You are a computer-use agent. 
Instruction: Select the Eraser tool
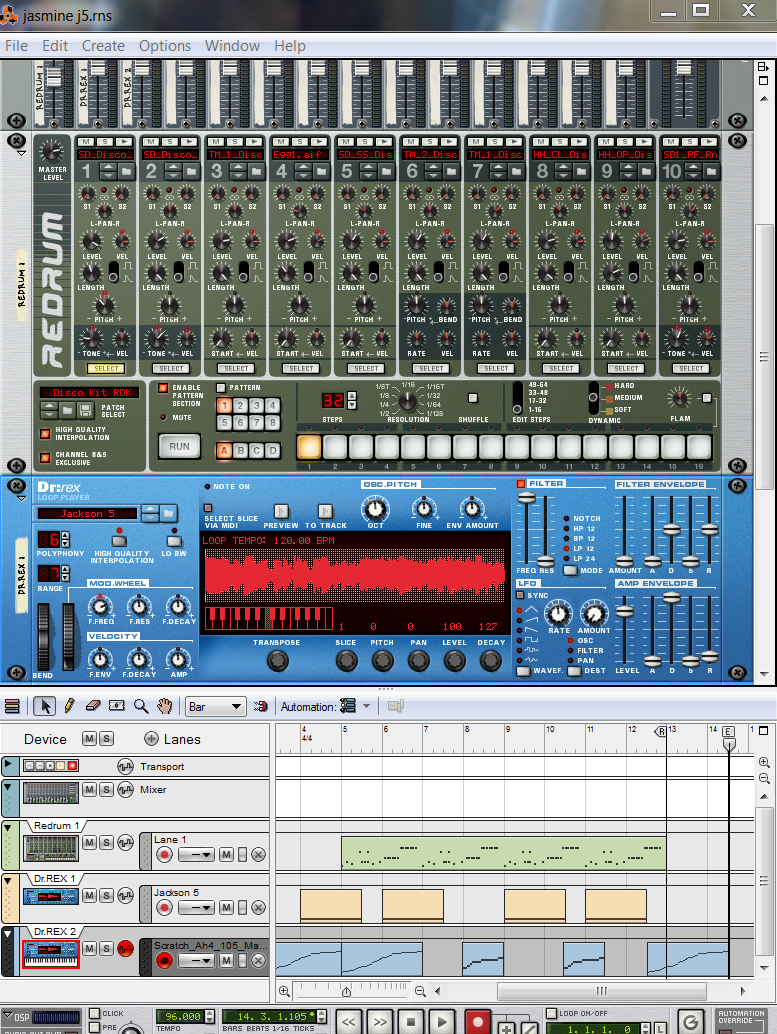[x=93, y=706]
